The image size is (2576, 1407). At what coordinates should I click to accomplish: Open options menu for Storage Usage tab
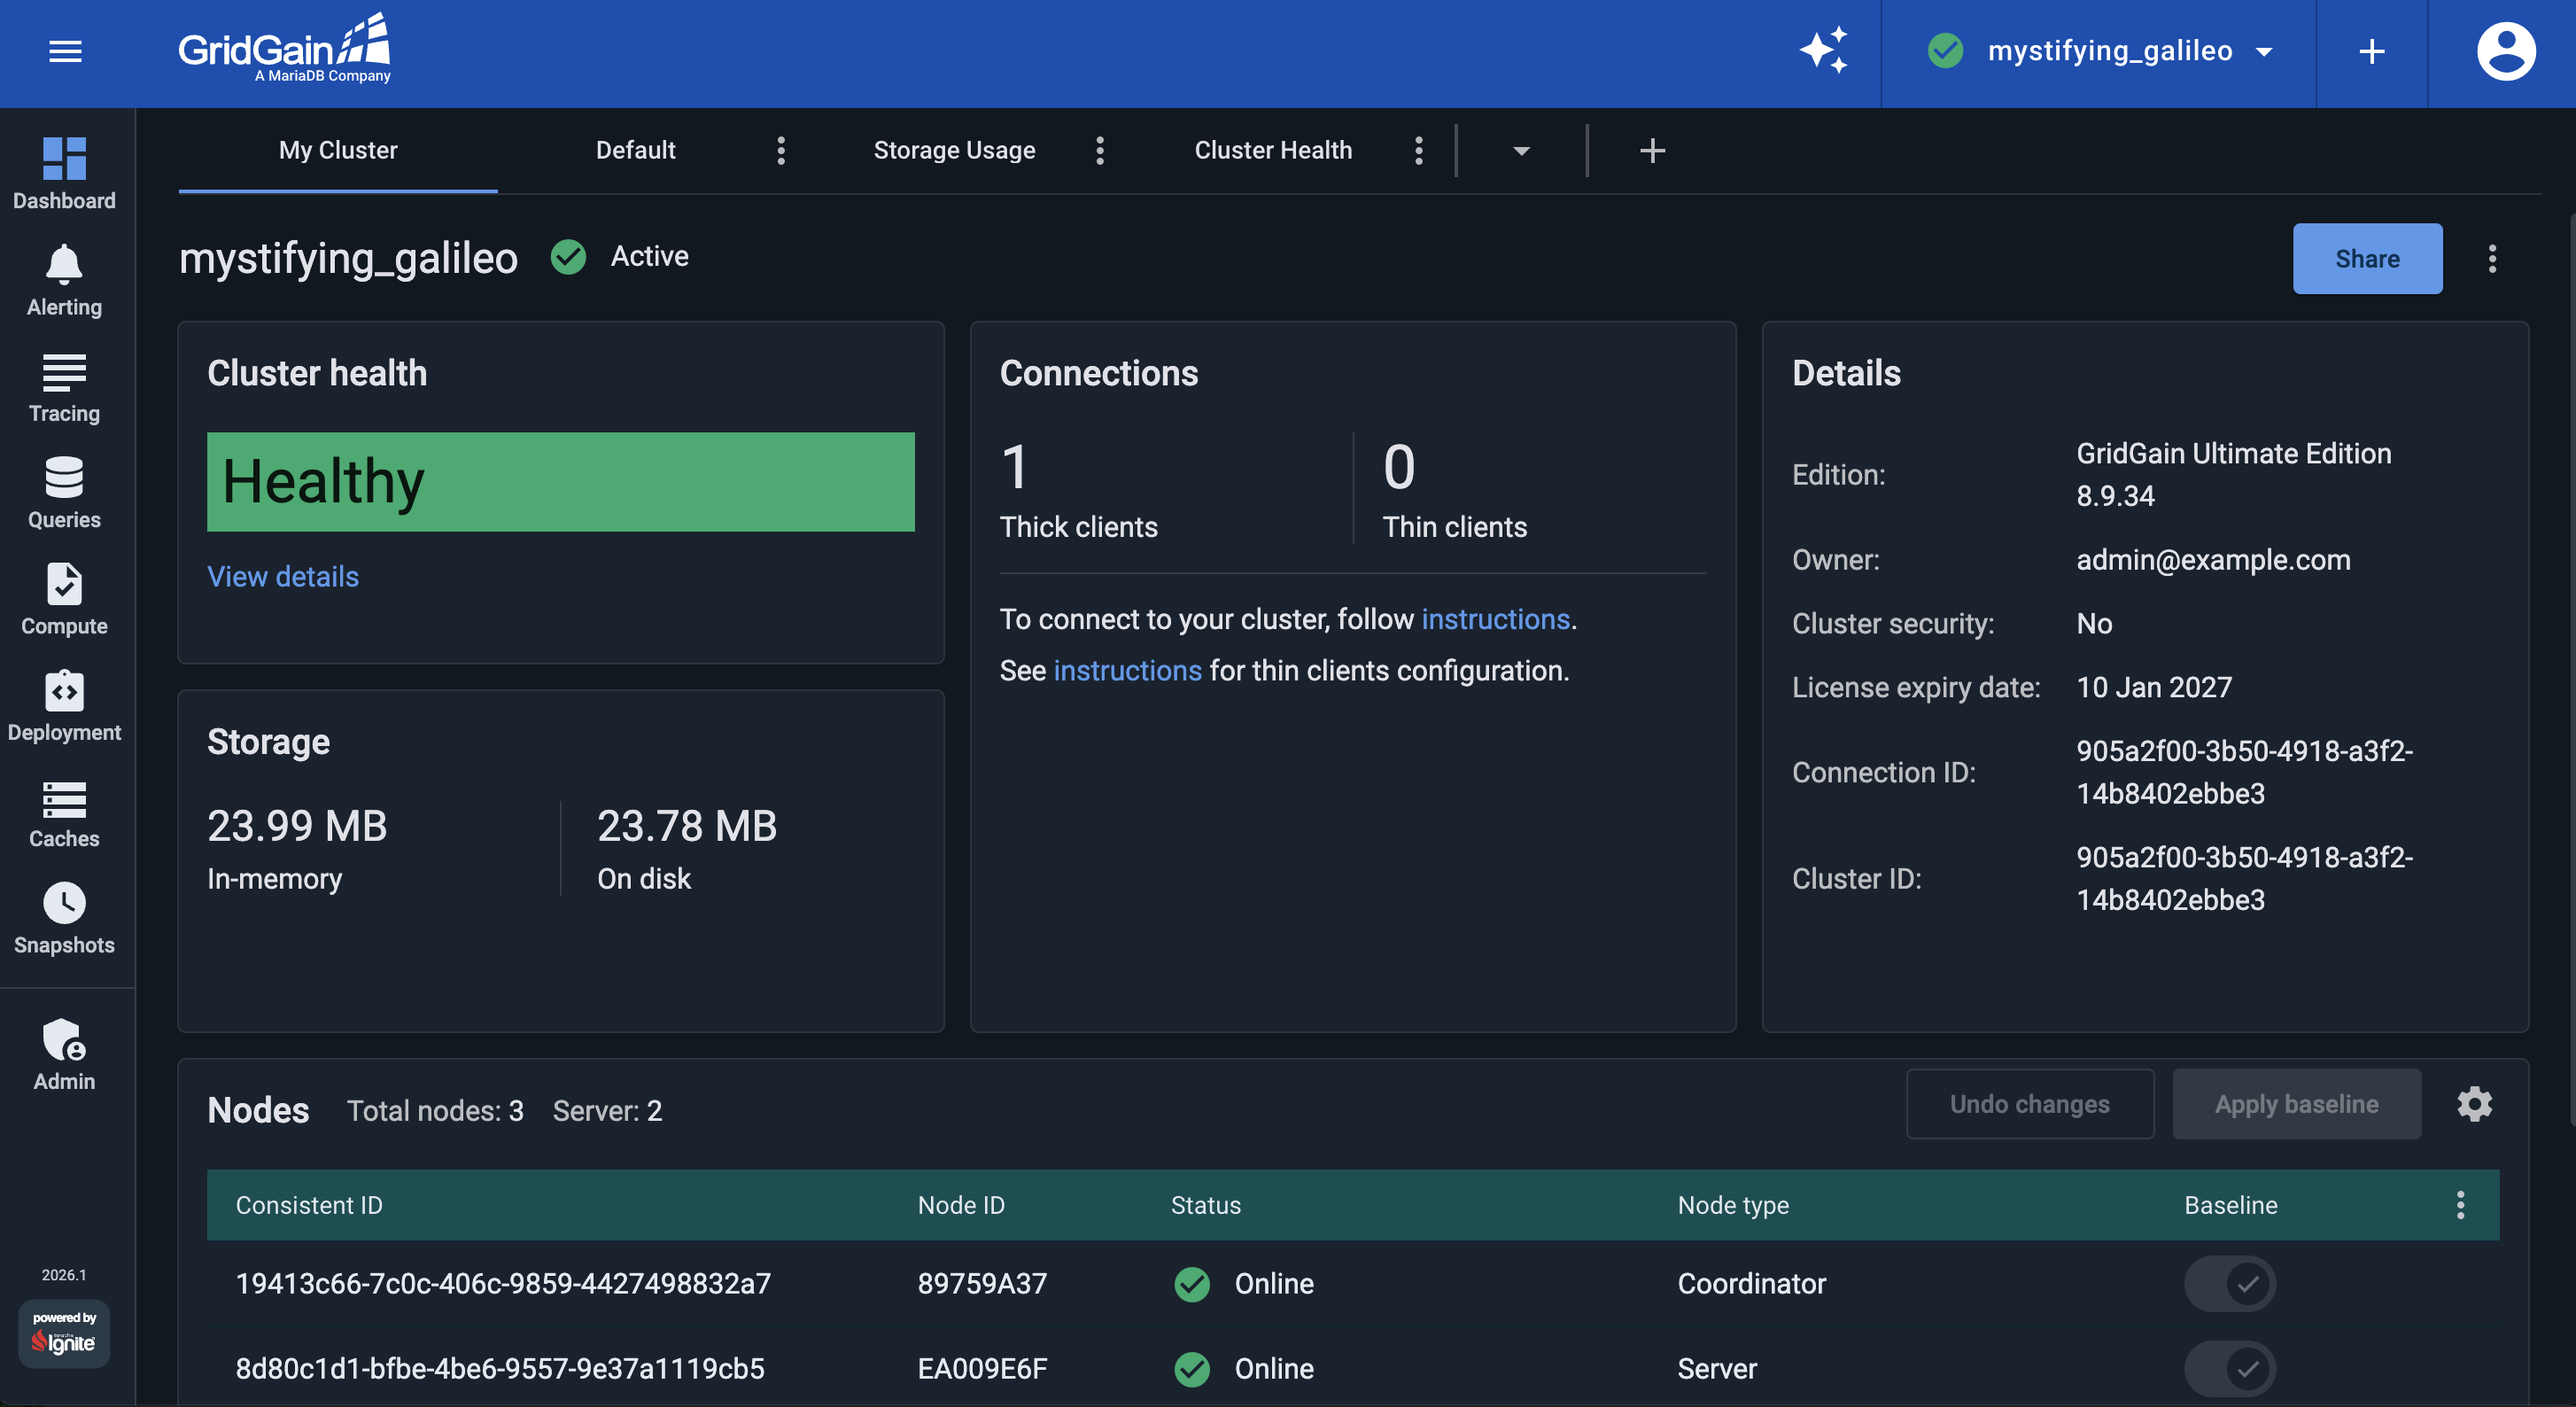click(x=1099, y=150)
